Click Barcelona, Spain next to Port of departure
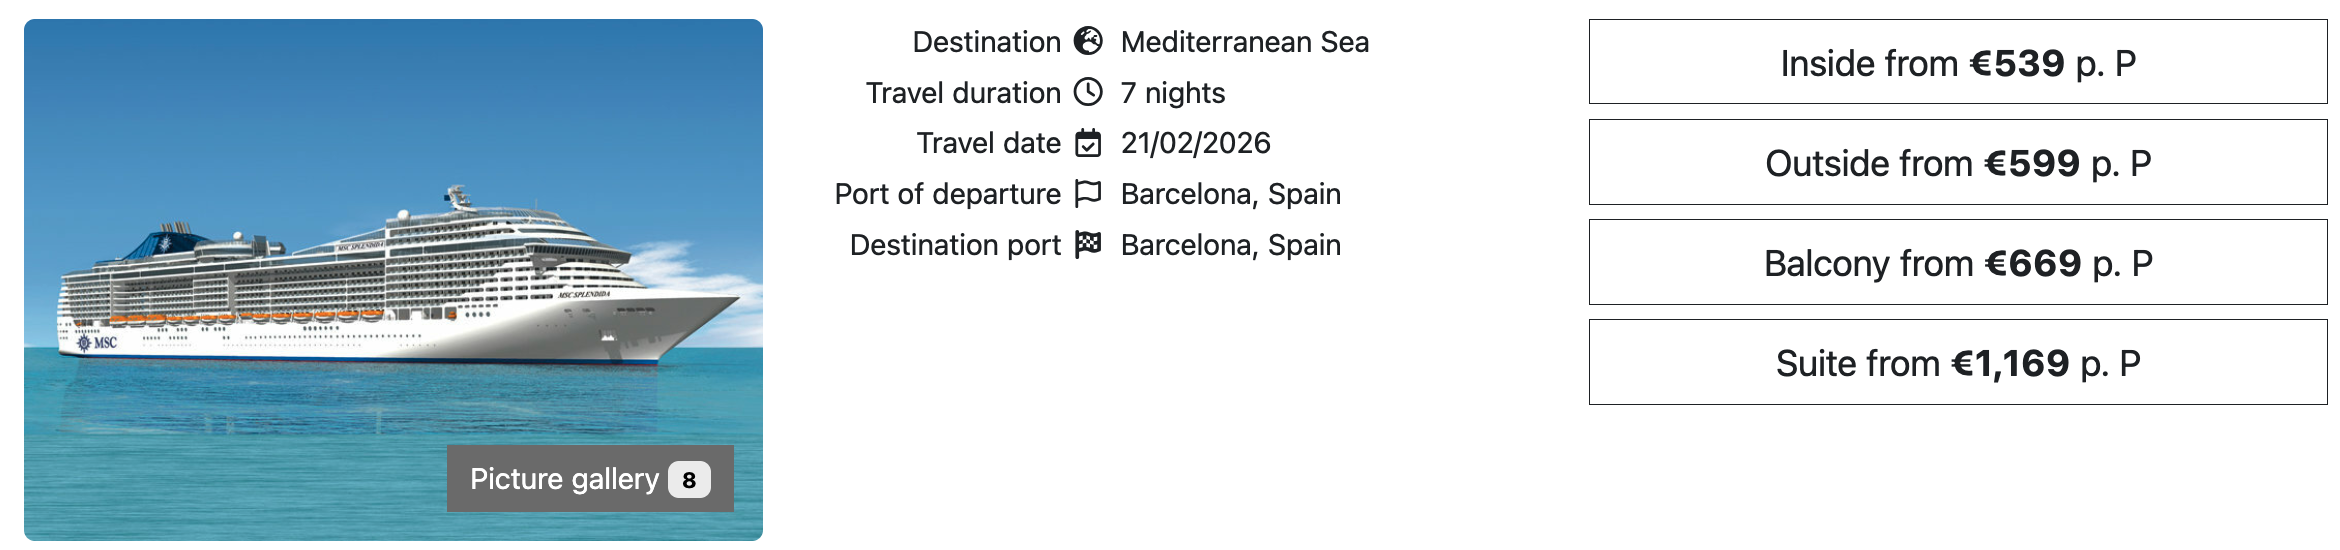This screenshot has width=2340, height=550. tap(1230, 194)
